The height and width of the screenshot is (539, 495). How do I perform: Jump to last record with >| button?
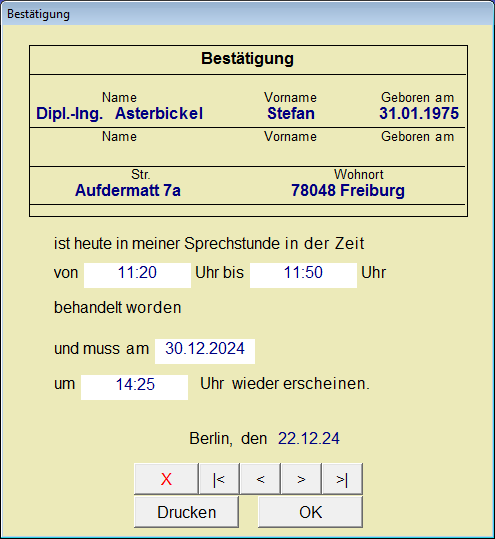pos(342,478)
